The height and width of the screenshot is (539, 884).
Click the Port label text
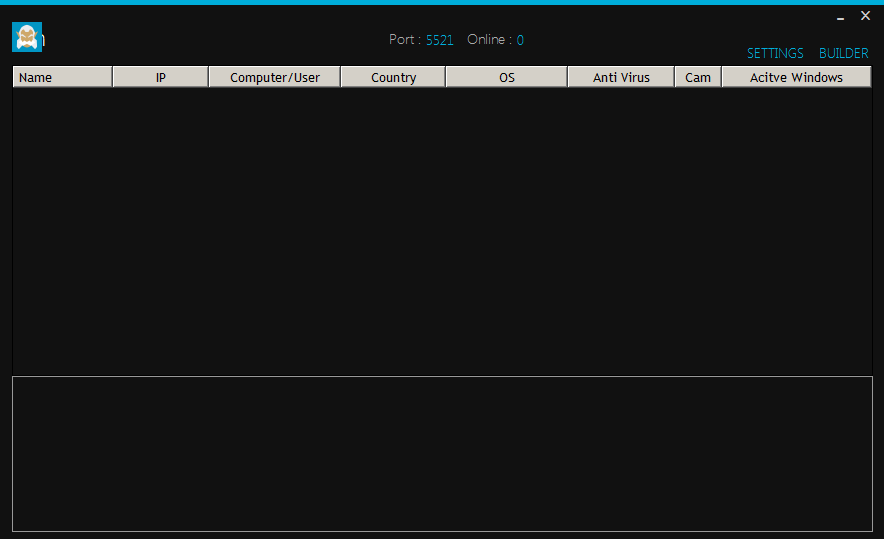click(404, 40)
